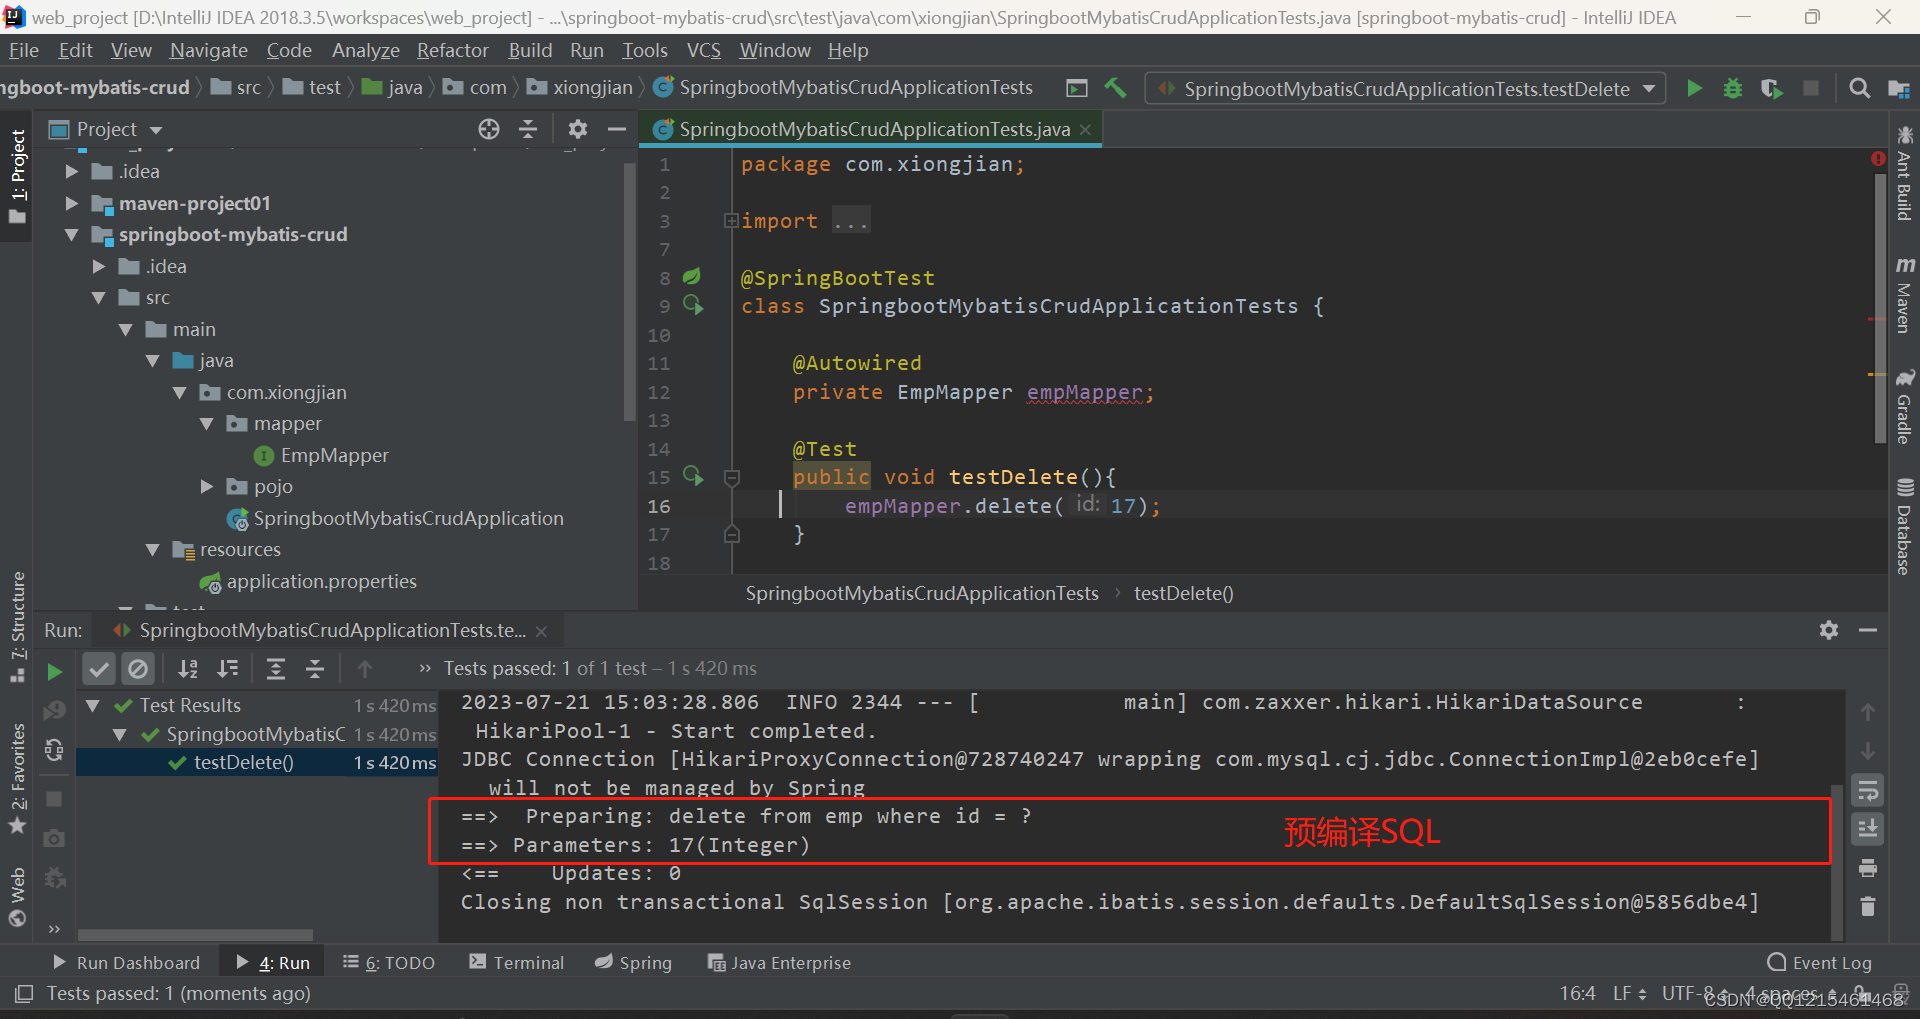Collapse the mapper package
The width and height of the screenshot is (1920, 1019).
coord(207,424)
